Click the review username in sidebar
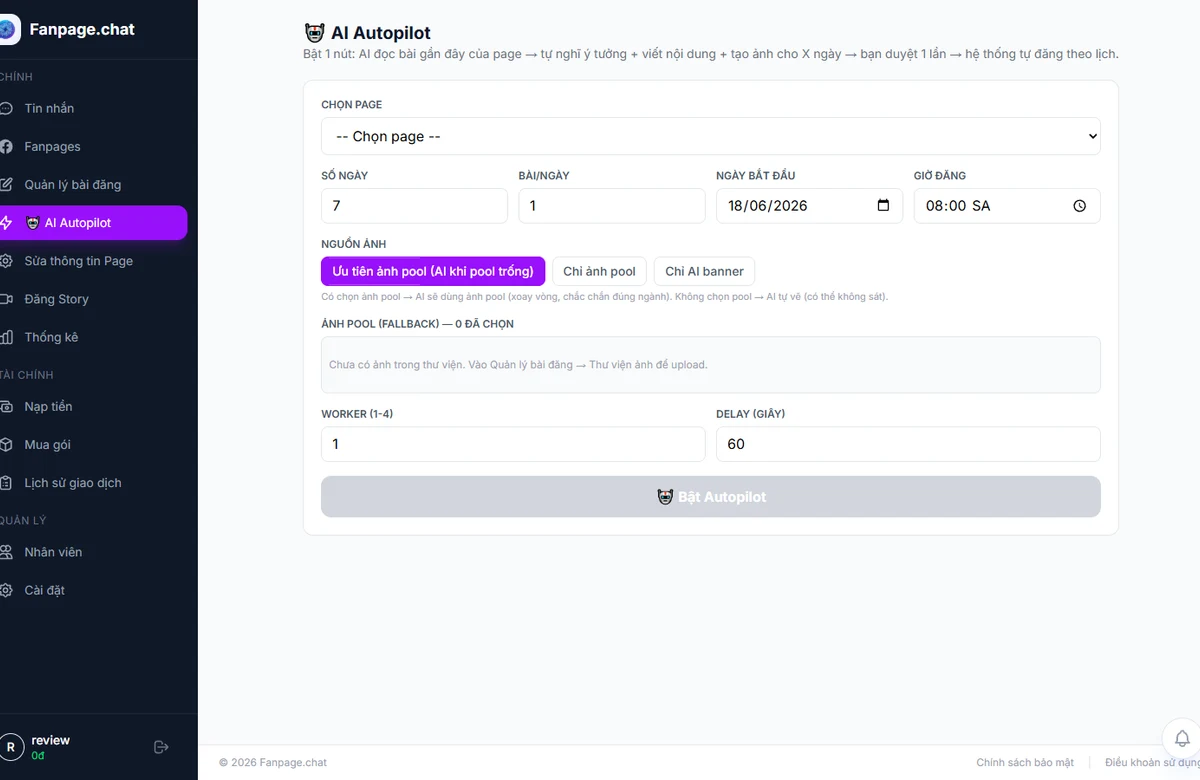The width and height of the screenshot is (1200, 780). click(51, 740)
